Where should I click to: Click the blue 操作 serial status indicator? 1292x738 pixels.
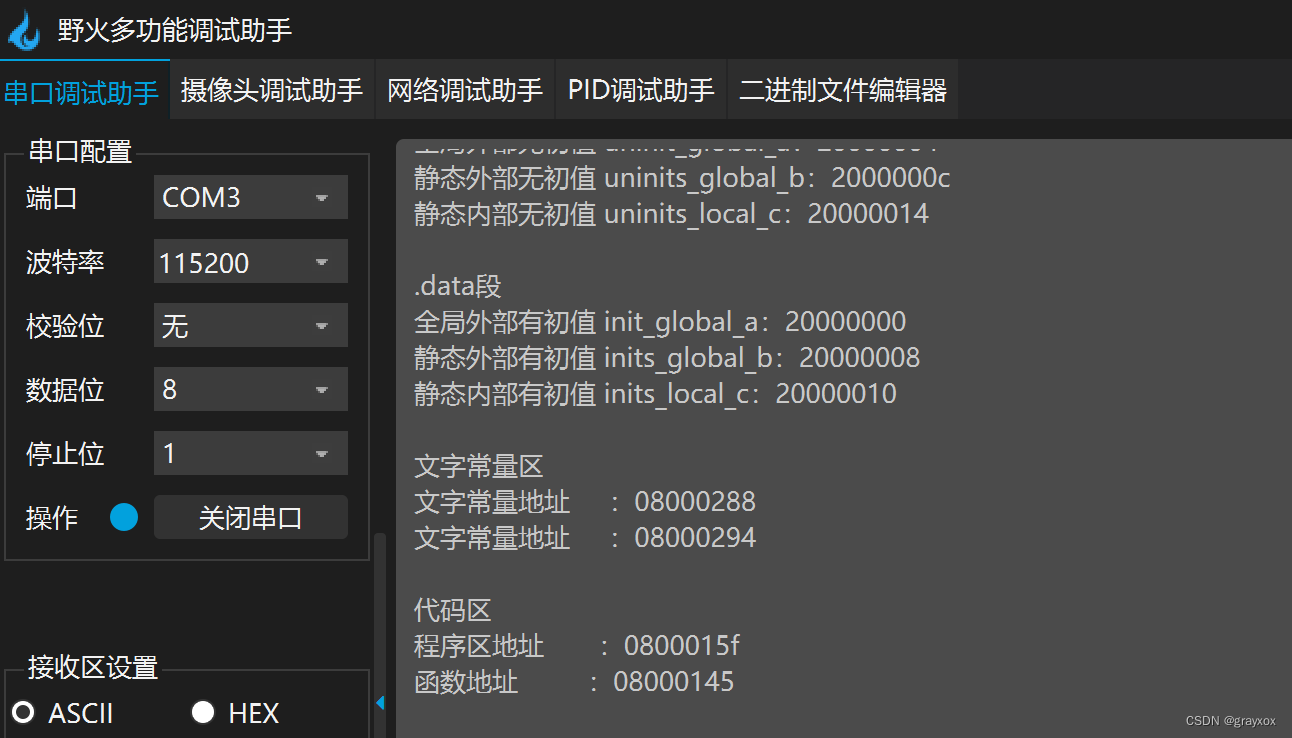pos(123,517)
